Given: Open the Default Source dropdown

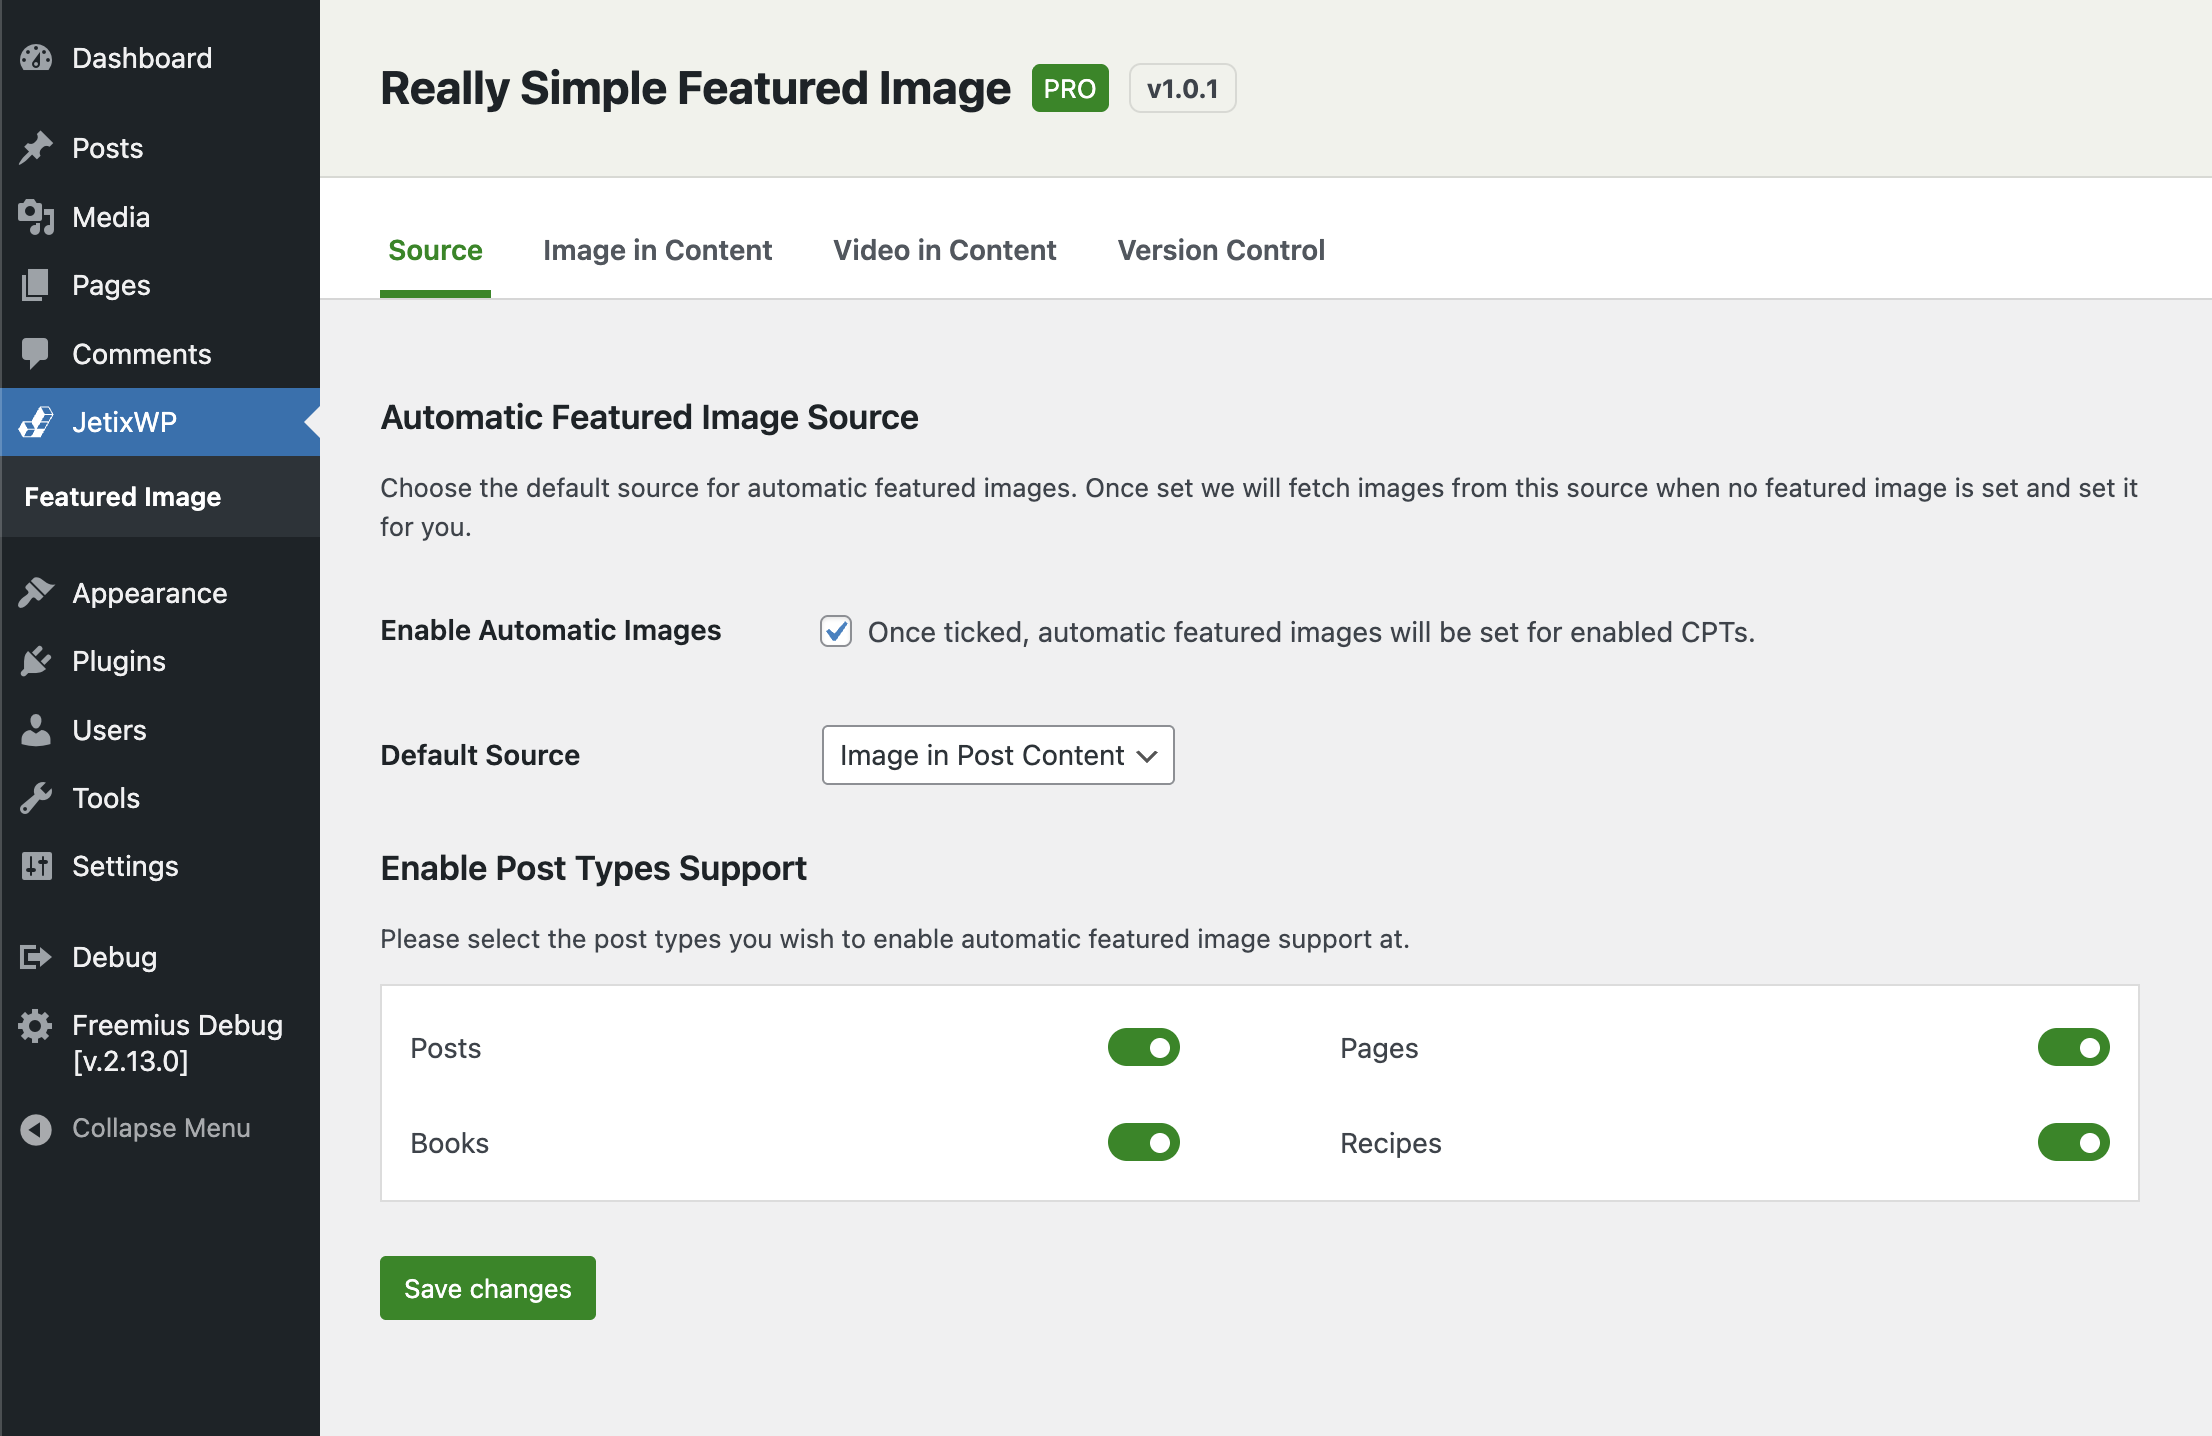Looking at the screenshot, I should [x=997, y=755].
